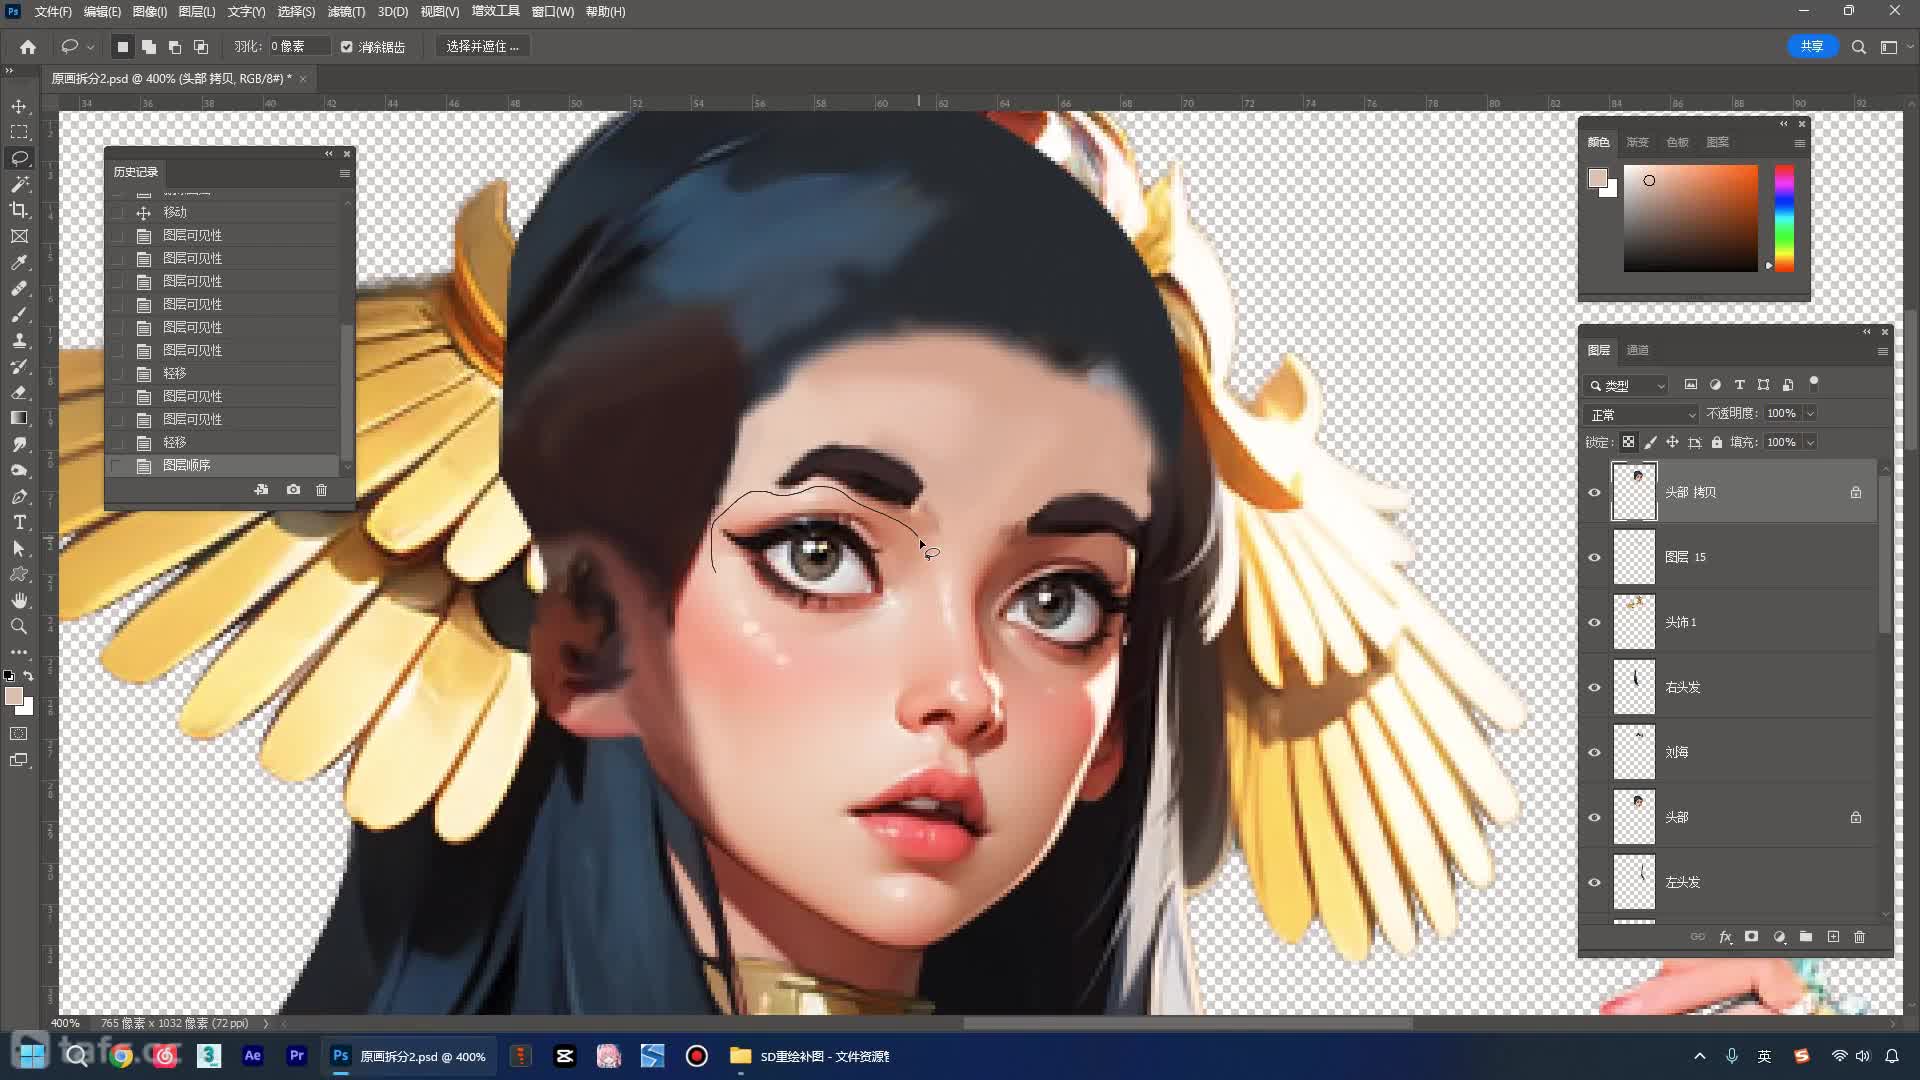Create new document from current state
Image resolution: width=1920 pixels, height=1080 pixels.
click(x=261, y=490)
